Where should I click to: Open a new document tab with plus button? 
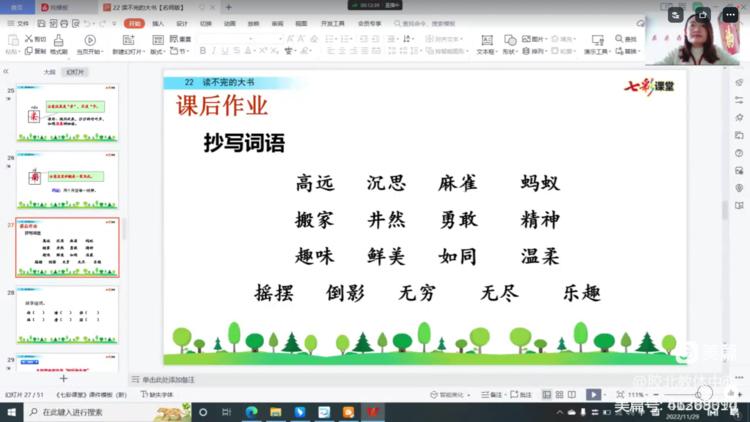[x=229, y=7]
